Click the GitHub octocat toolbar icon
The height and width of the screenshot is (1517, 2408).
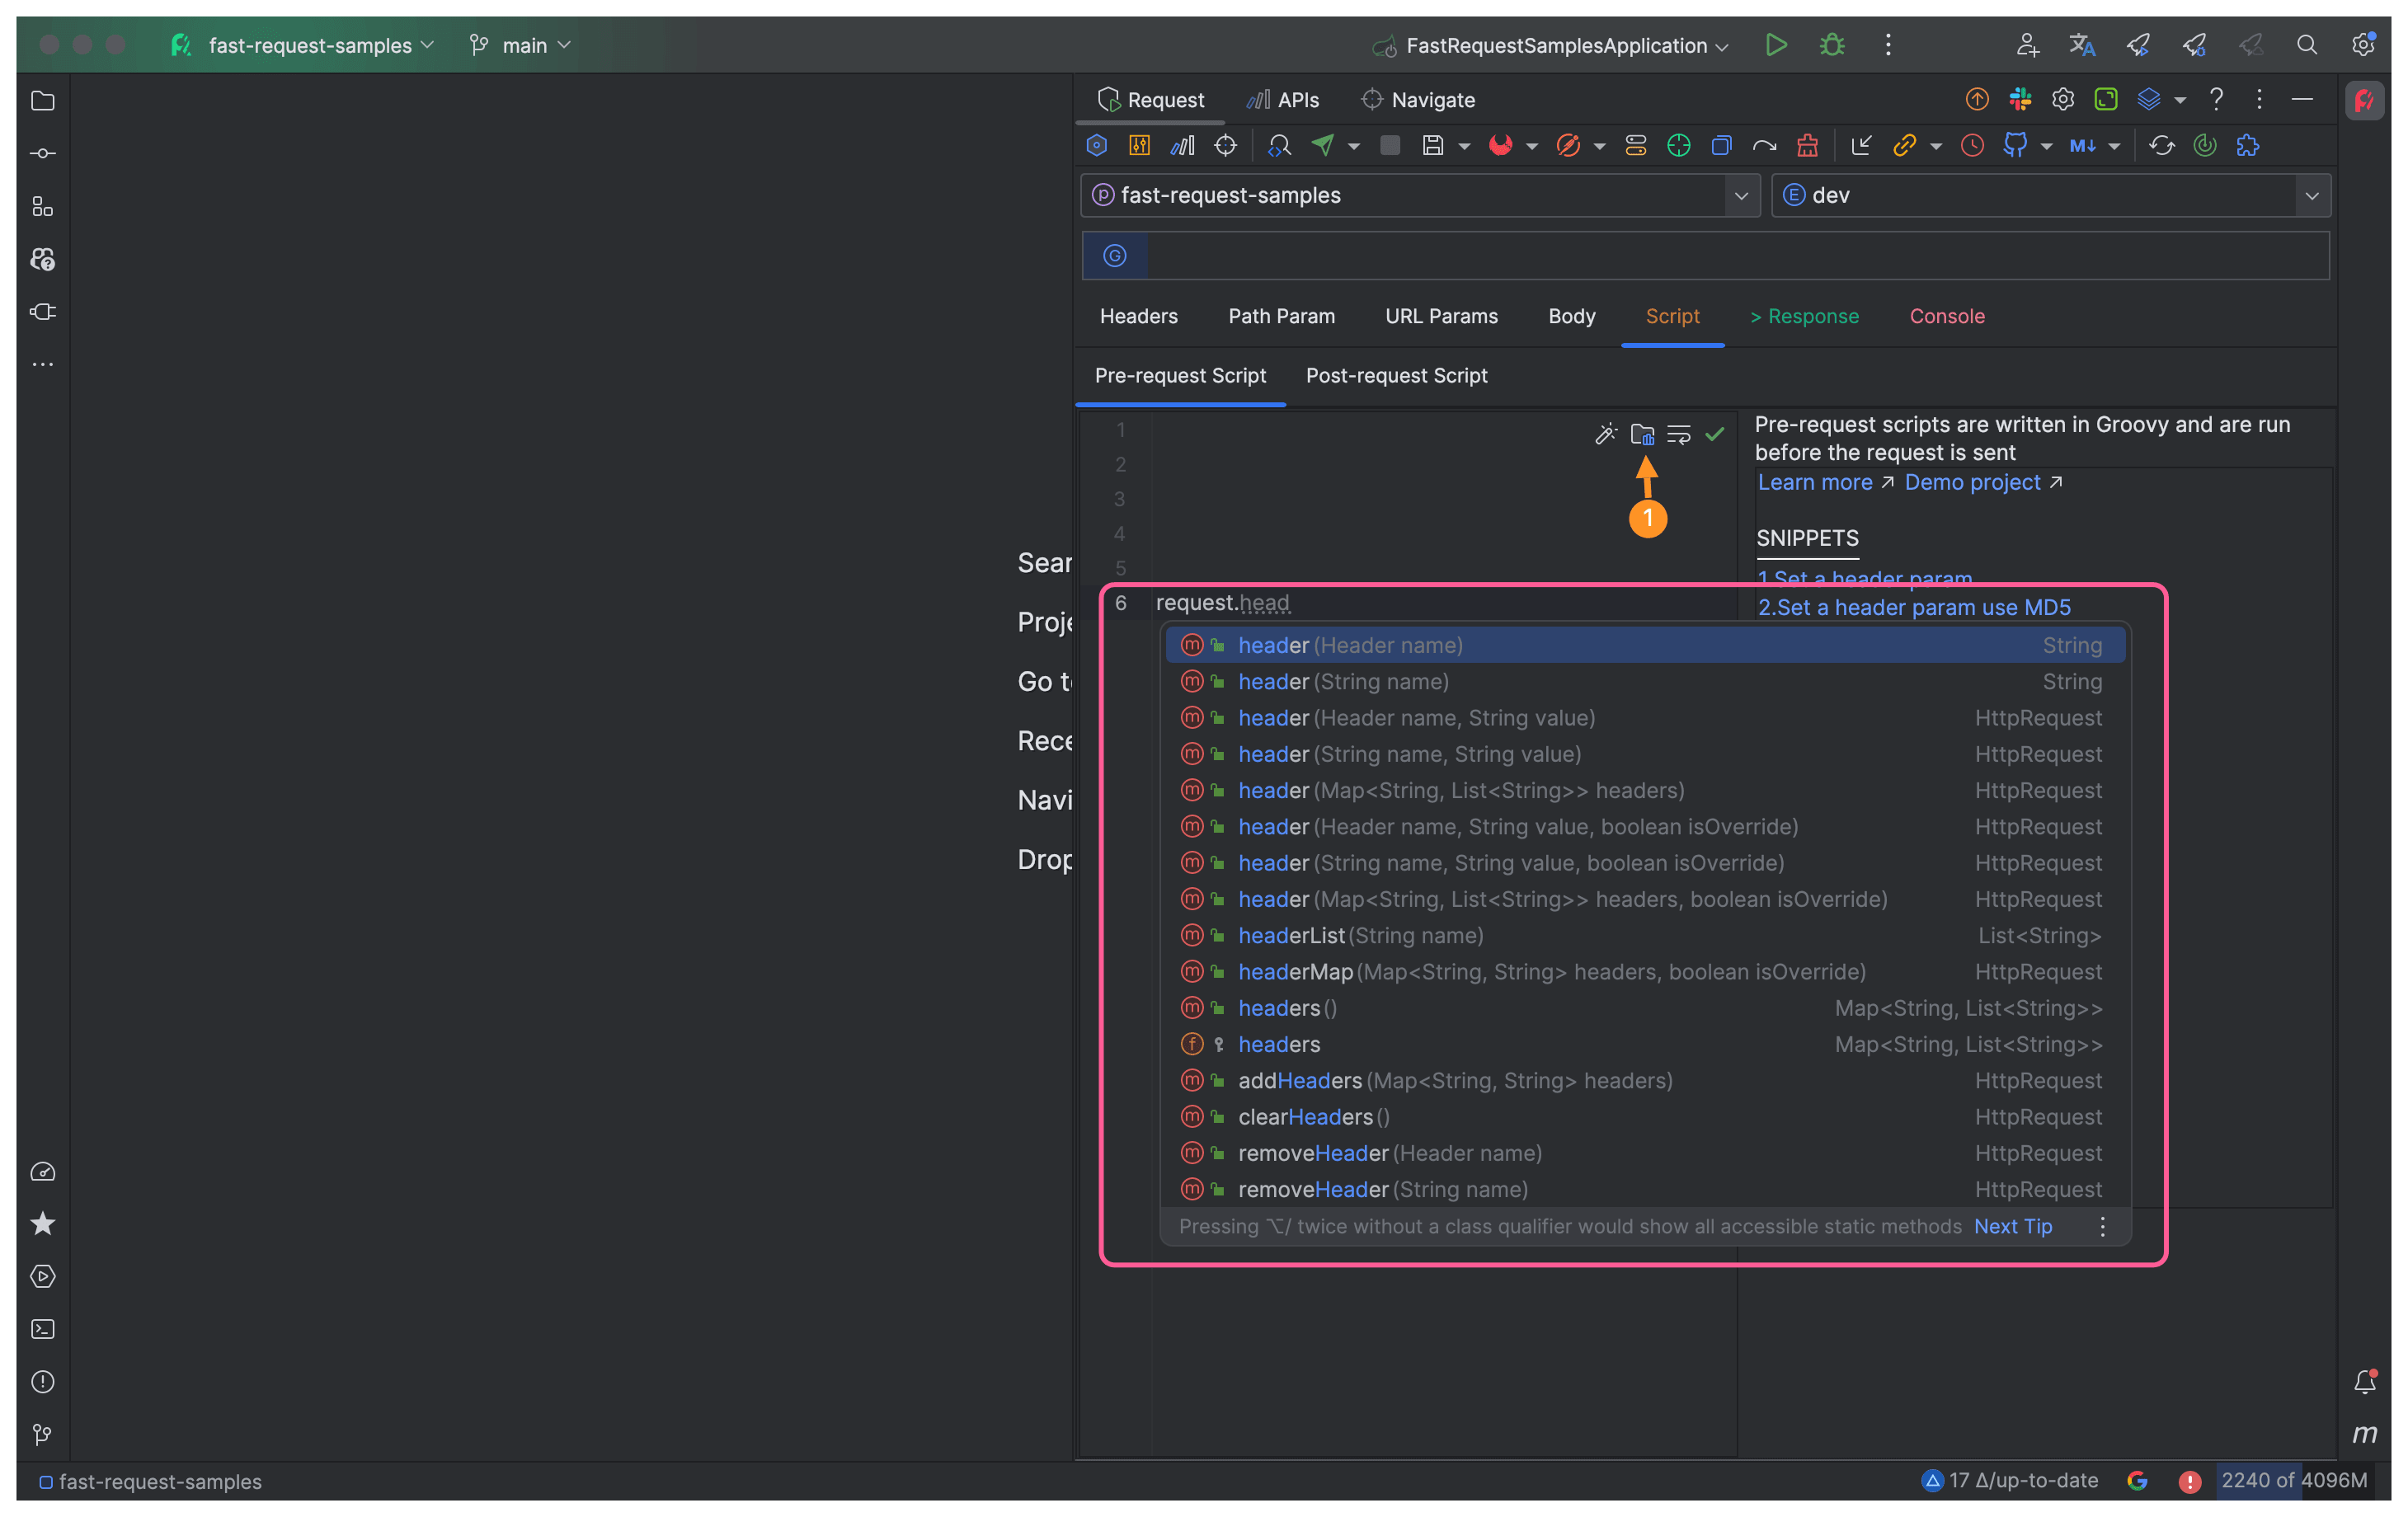pyautogui.click(x=2015, y=146)
